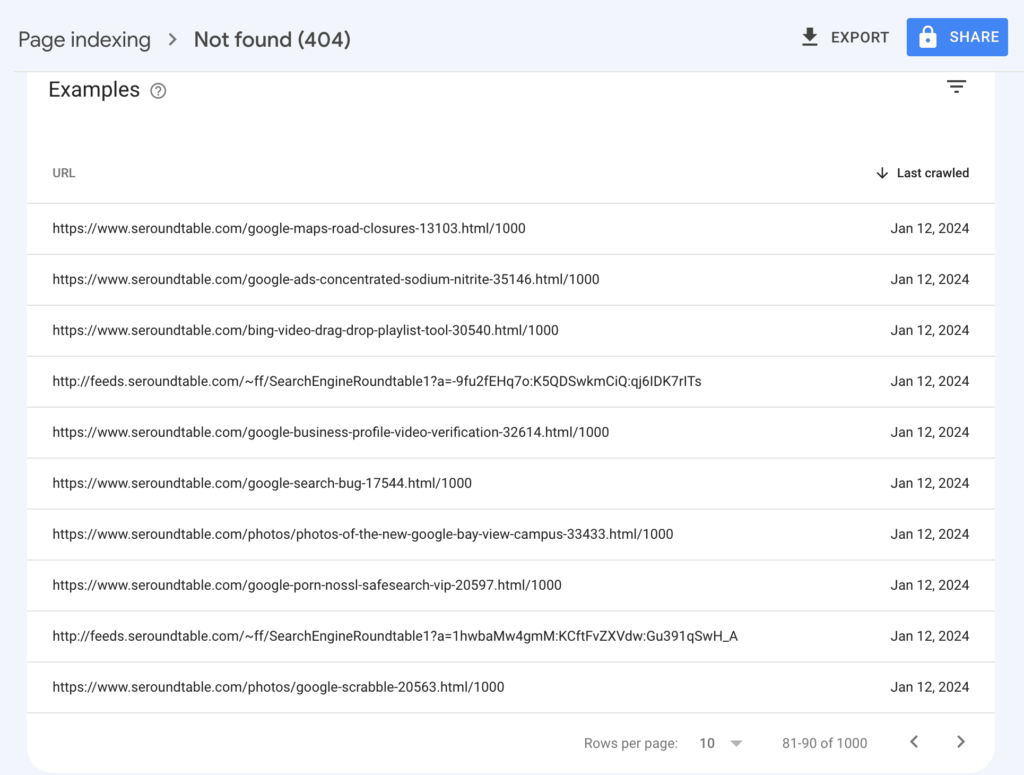This screenshot has height=775, width=1024.
Task: Select the google-search-bug-17544 URL row
Action: pyautogui.click(x=262, y=483)
